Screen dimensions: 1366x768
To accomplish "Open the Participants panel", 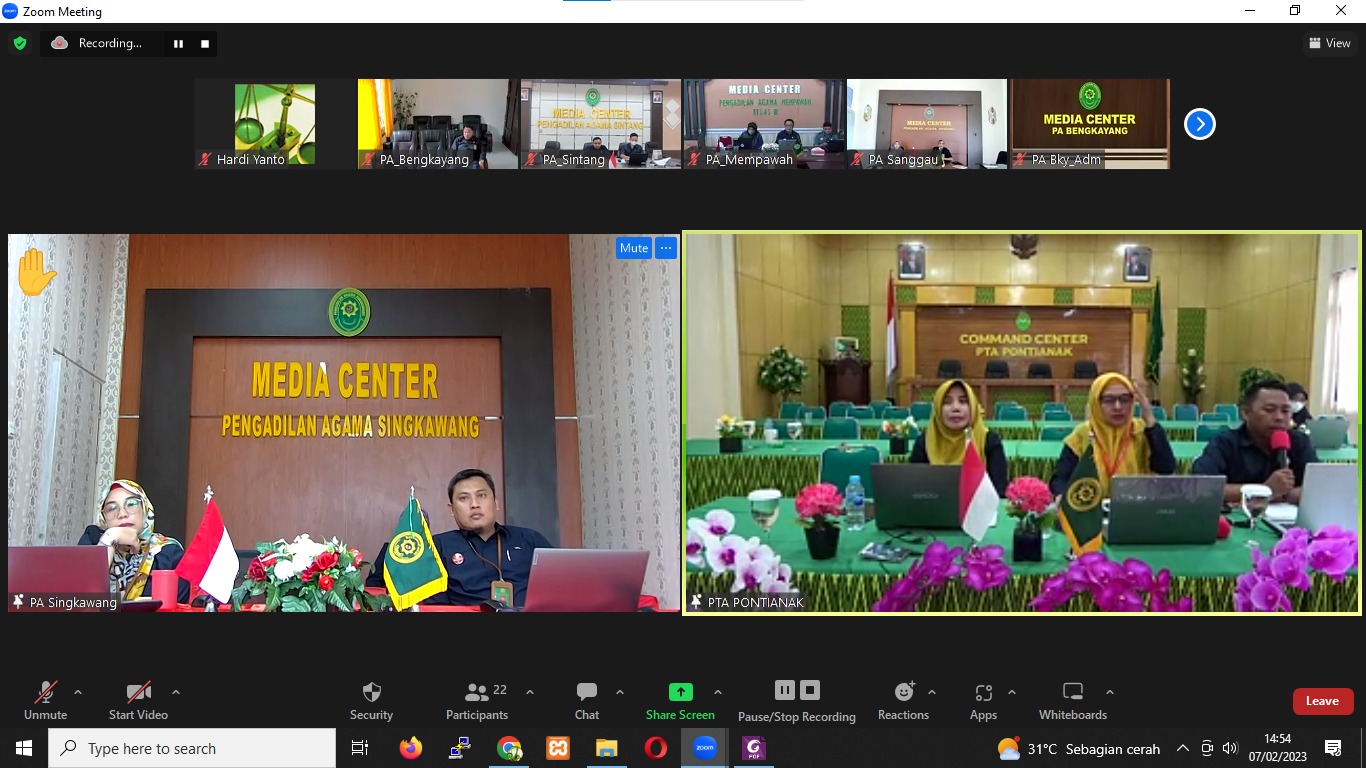I will tap(477, 700).
